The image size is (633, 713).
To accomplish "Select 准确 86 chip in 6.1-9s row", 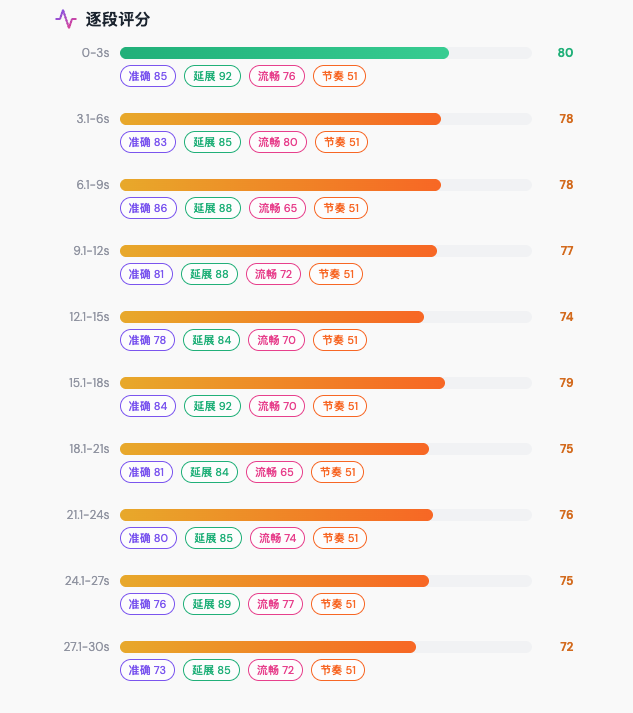I will tap(148, 208).
